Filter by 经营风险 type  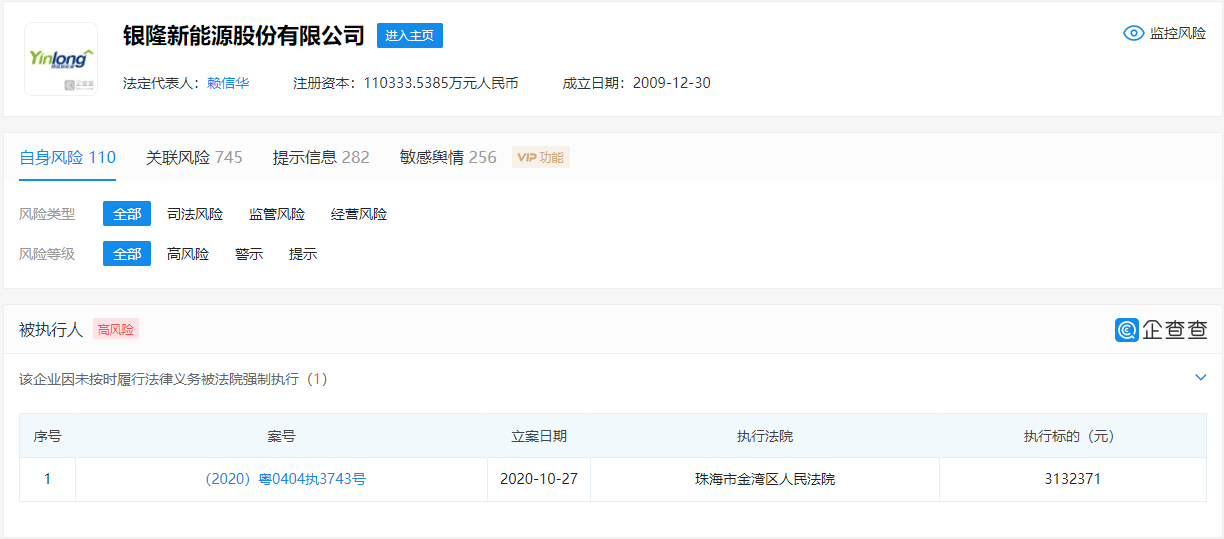(x=359, y=214)
